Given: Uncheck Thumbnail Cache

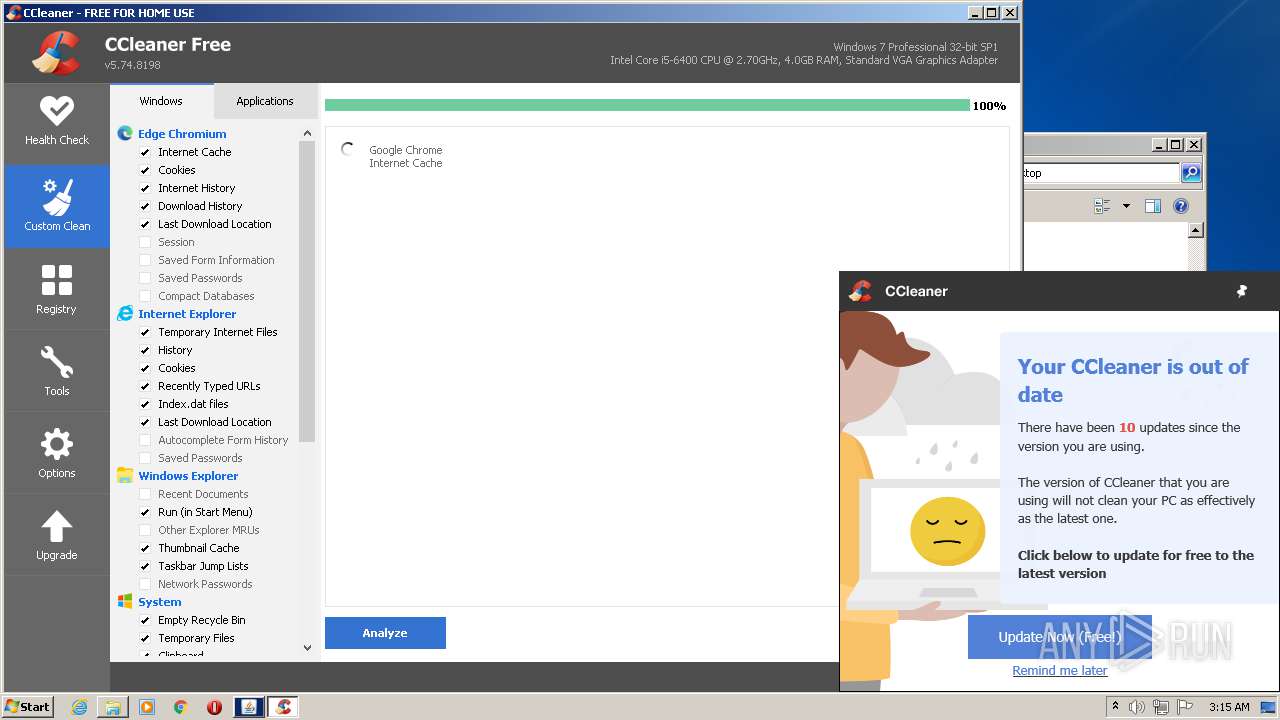Looking at the screenshot, I should click(x=145, y=548).
